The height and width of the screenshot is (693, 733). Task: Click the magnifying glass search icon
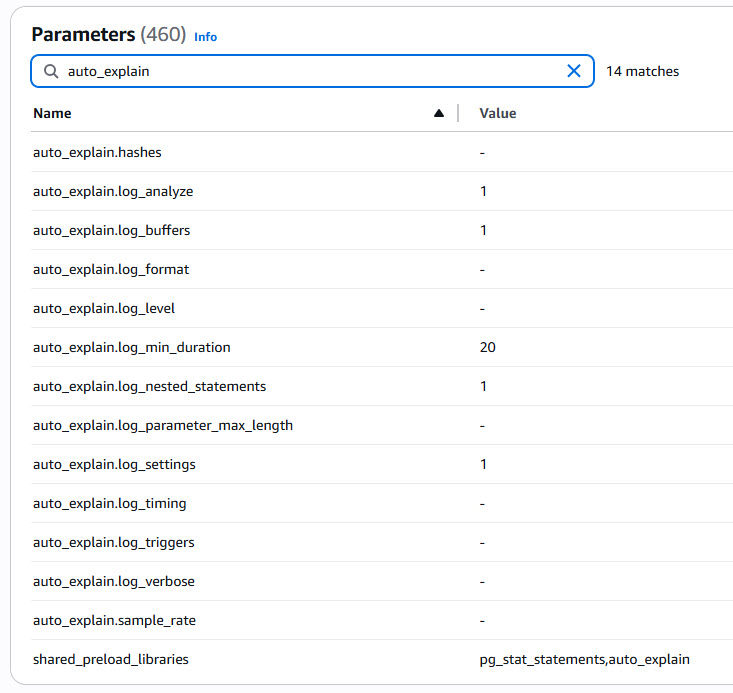click(x=51, y=71)
